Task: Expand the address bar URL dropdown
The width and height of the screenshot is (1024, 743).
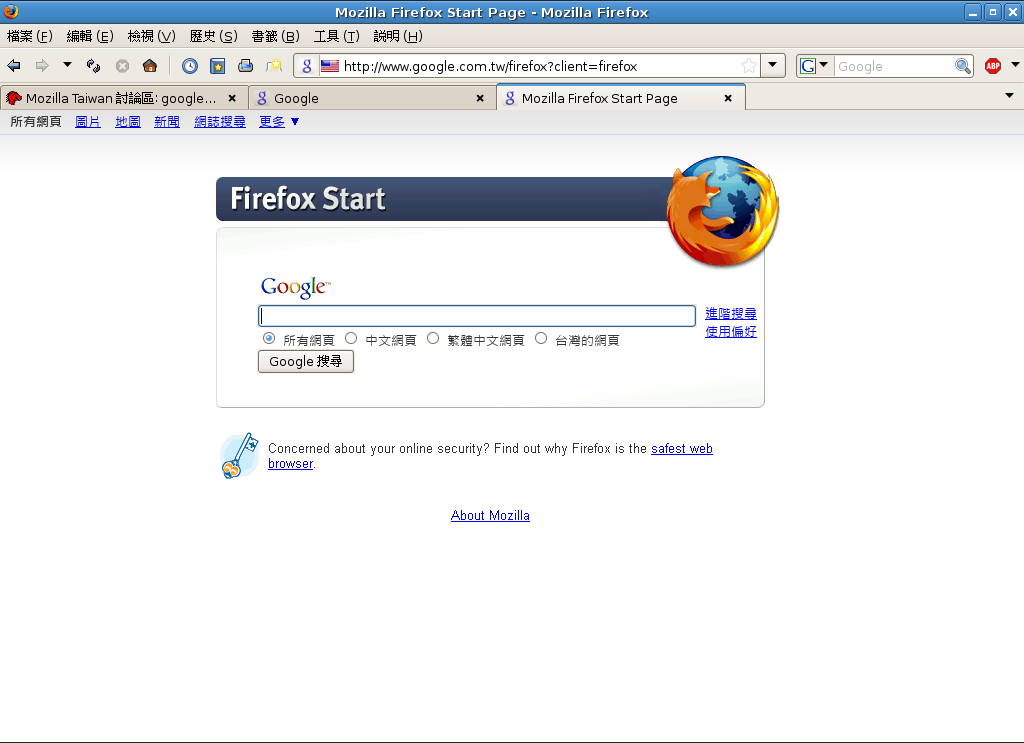Action: click(773, 65)
